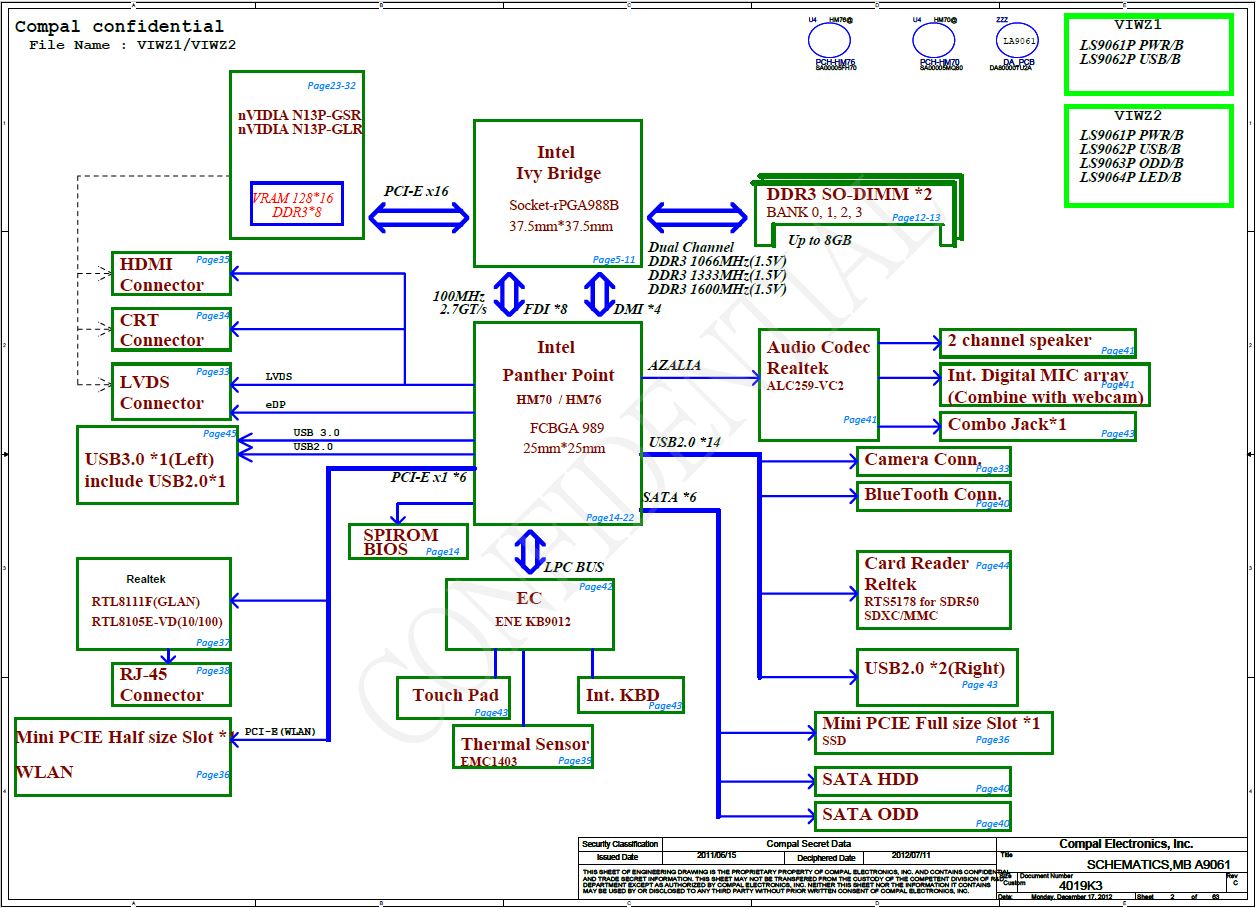The width and height of the screenshot is (1256, 908).
Task: Click the 'DDR3 1600MHz(1.5V)' line
Action: [718, 289]
